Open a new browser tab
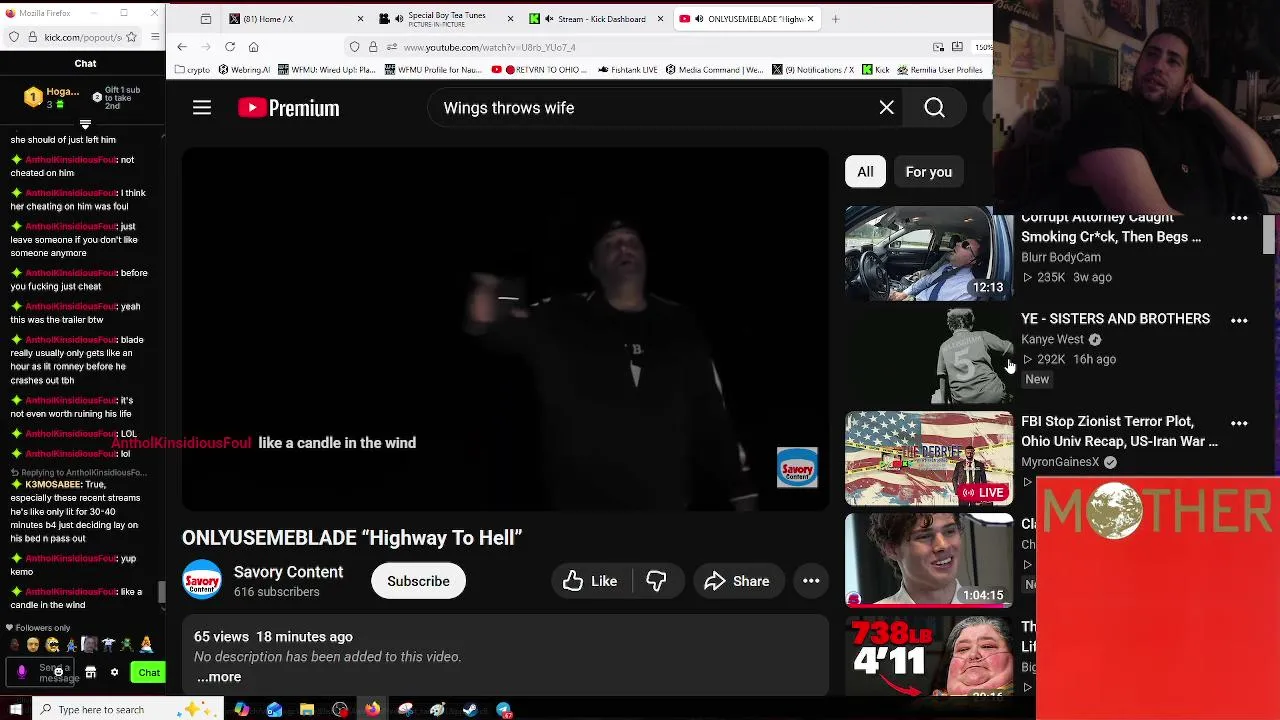The height and width of the screenshot is (720, 1280). (x=836, y=19)
